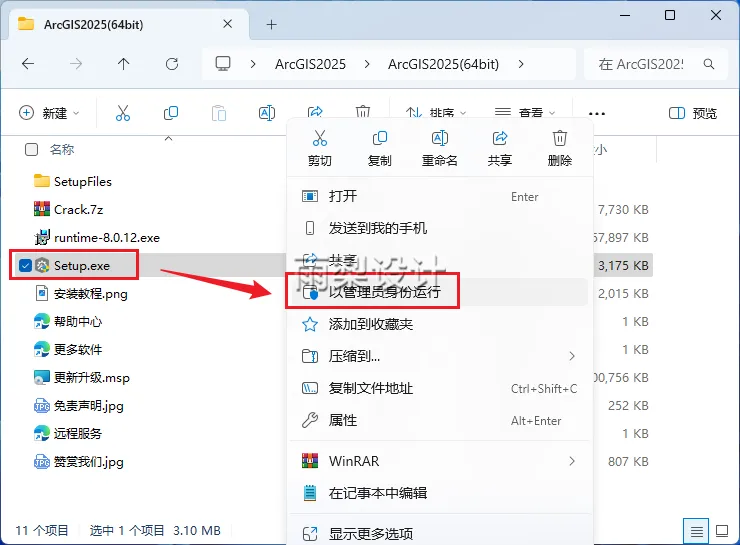
Task: Open the 排序 sort dropdown
Action: pyautogui.click(x=436, y=112)
